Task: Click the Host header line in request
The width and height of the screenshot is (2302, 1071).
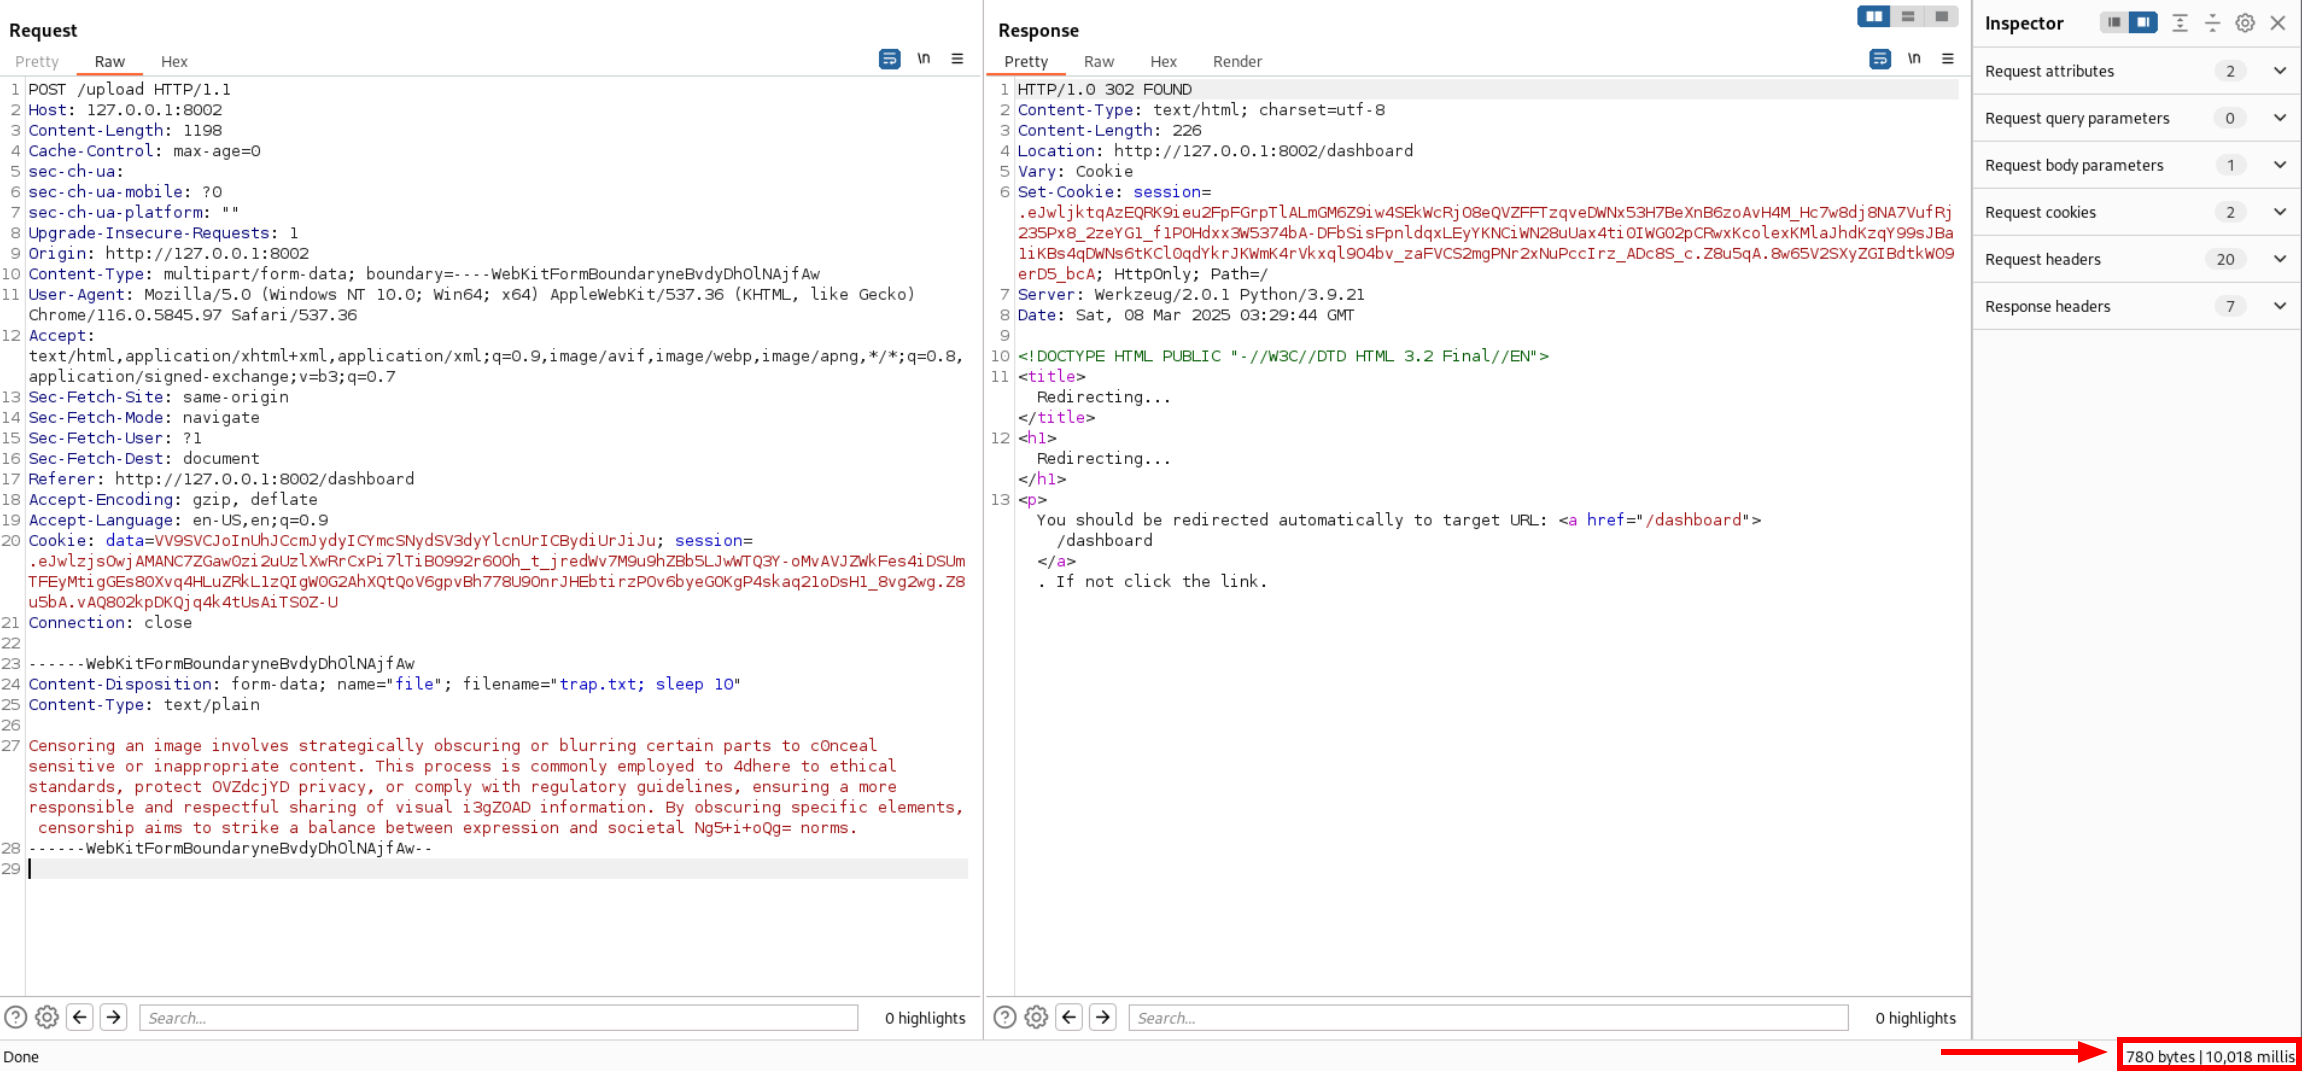Action: point(125,110)
